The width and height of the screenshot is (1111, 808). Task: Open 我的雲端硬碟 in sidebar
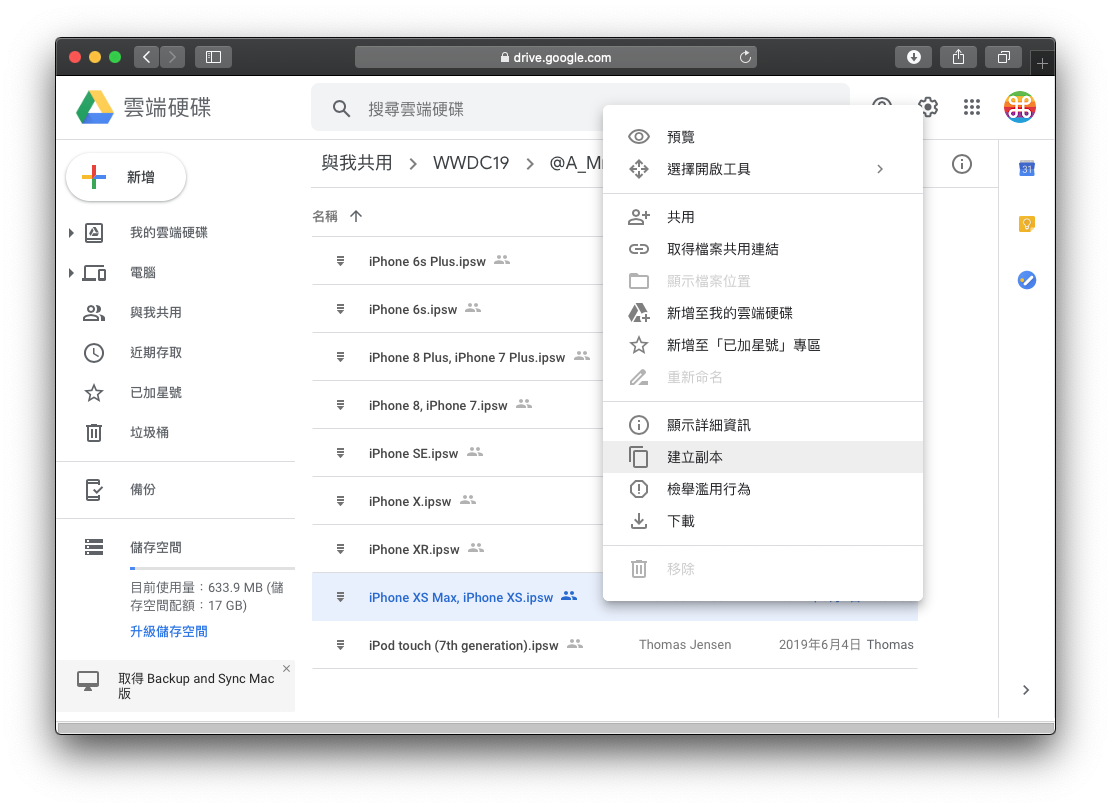pyautogui.click(x=169, y=232)
